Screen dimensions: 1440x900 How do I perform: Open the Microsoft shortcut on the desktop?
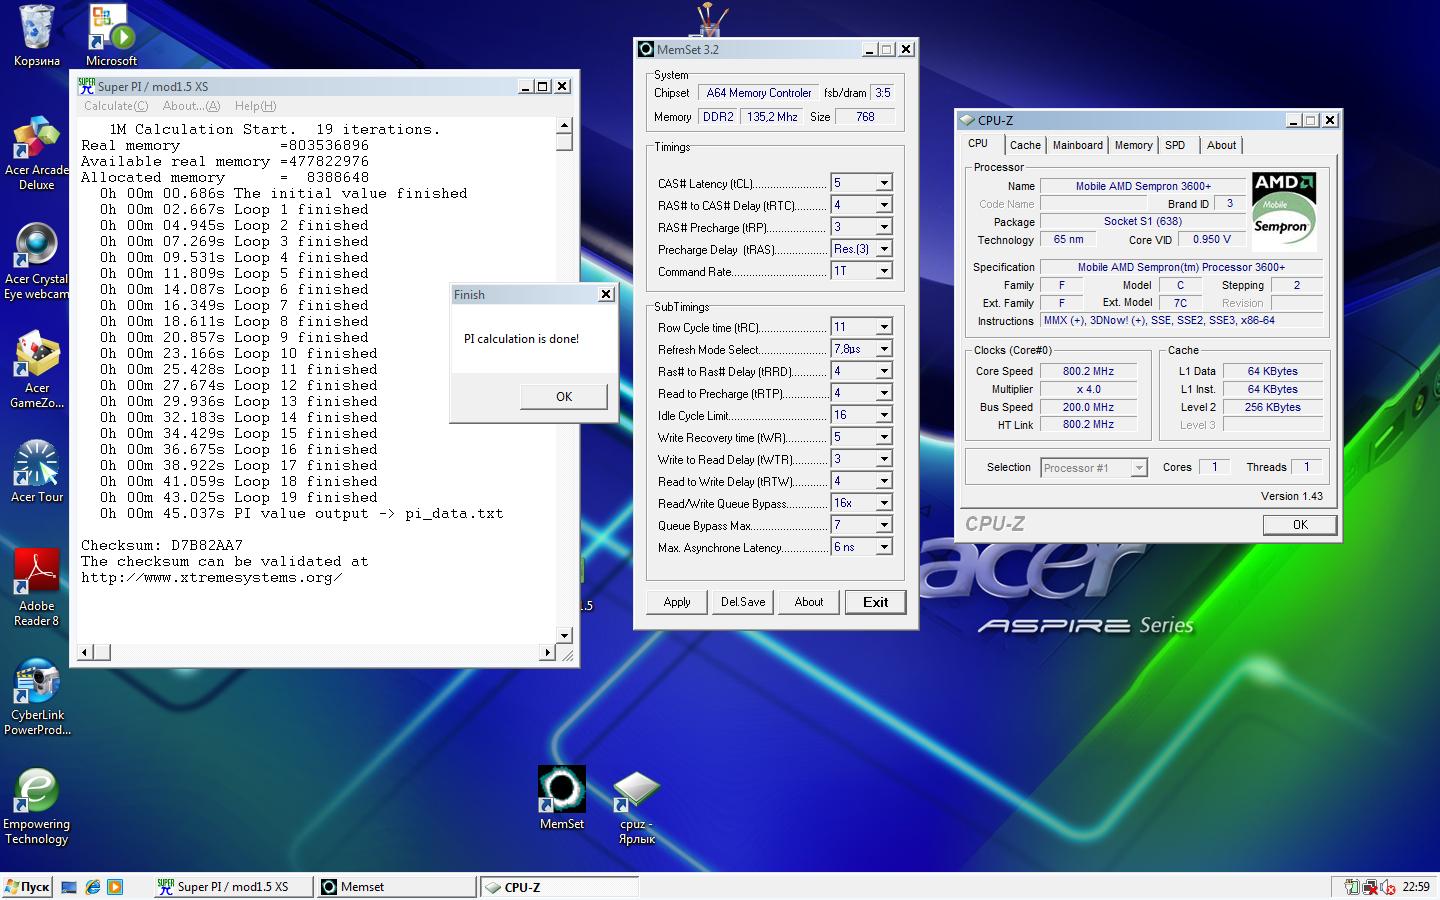111,37
